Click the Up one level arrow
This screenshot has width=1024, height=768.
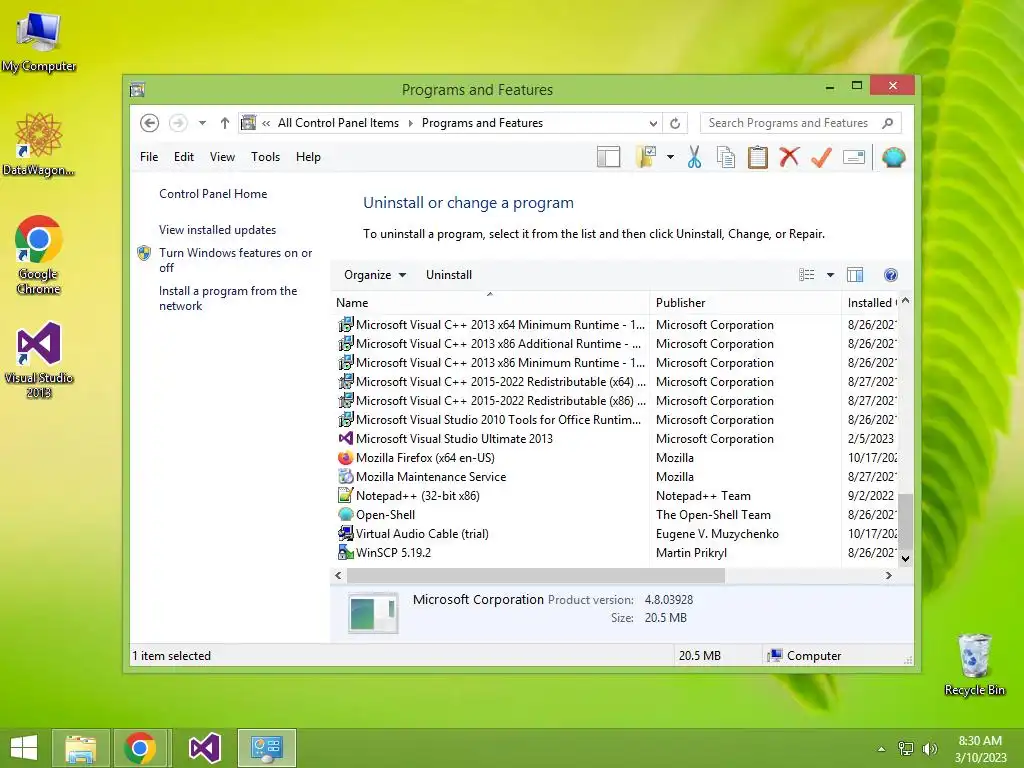click(225, 123)
